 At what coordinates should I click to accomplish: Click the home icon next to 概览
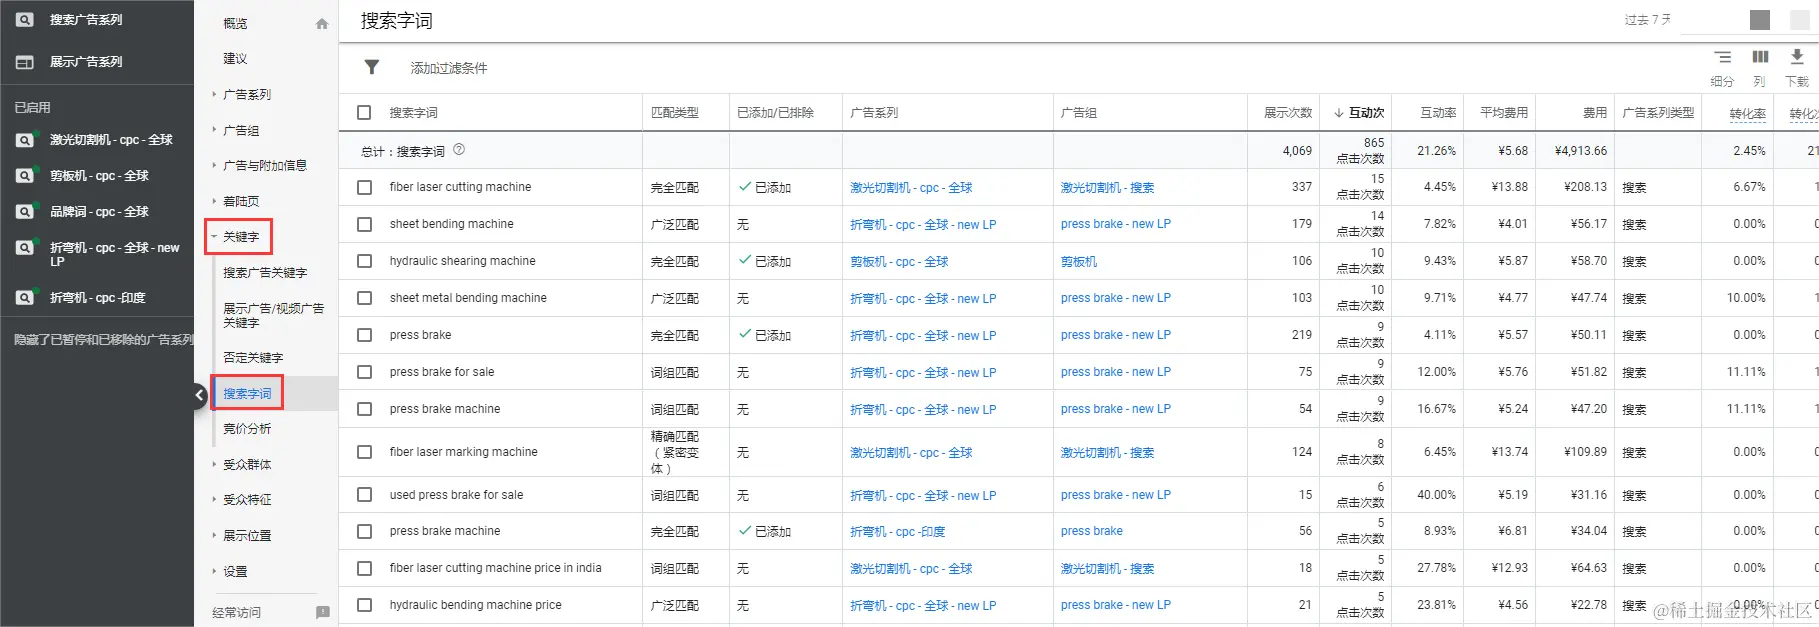[x=322, y=23]
